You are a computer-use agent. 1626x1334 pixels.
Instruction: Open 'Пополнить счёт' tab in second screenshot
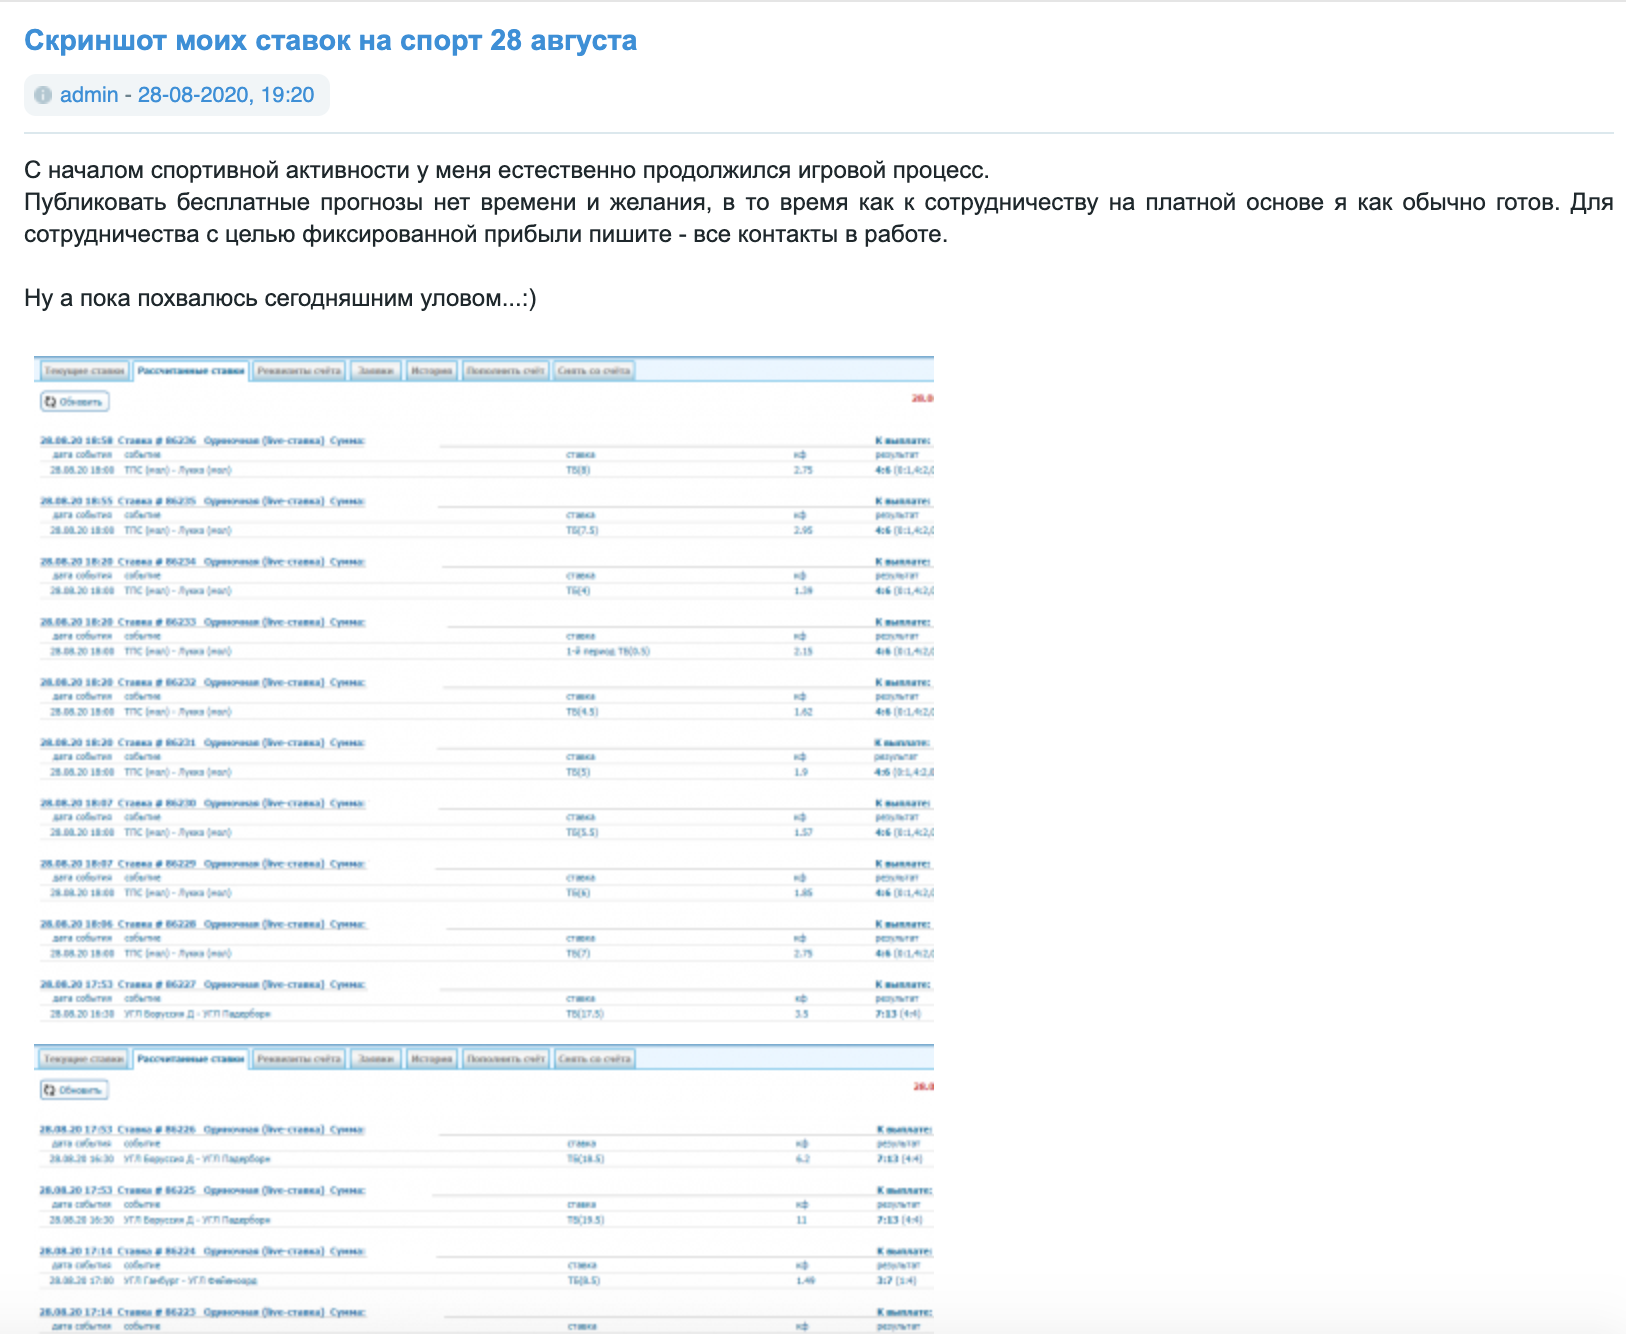point(507,1059)
